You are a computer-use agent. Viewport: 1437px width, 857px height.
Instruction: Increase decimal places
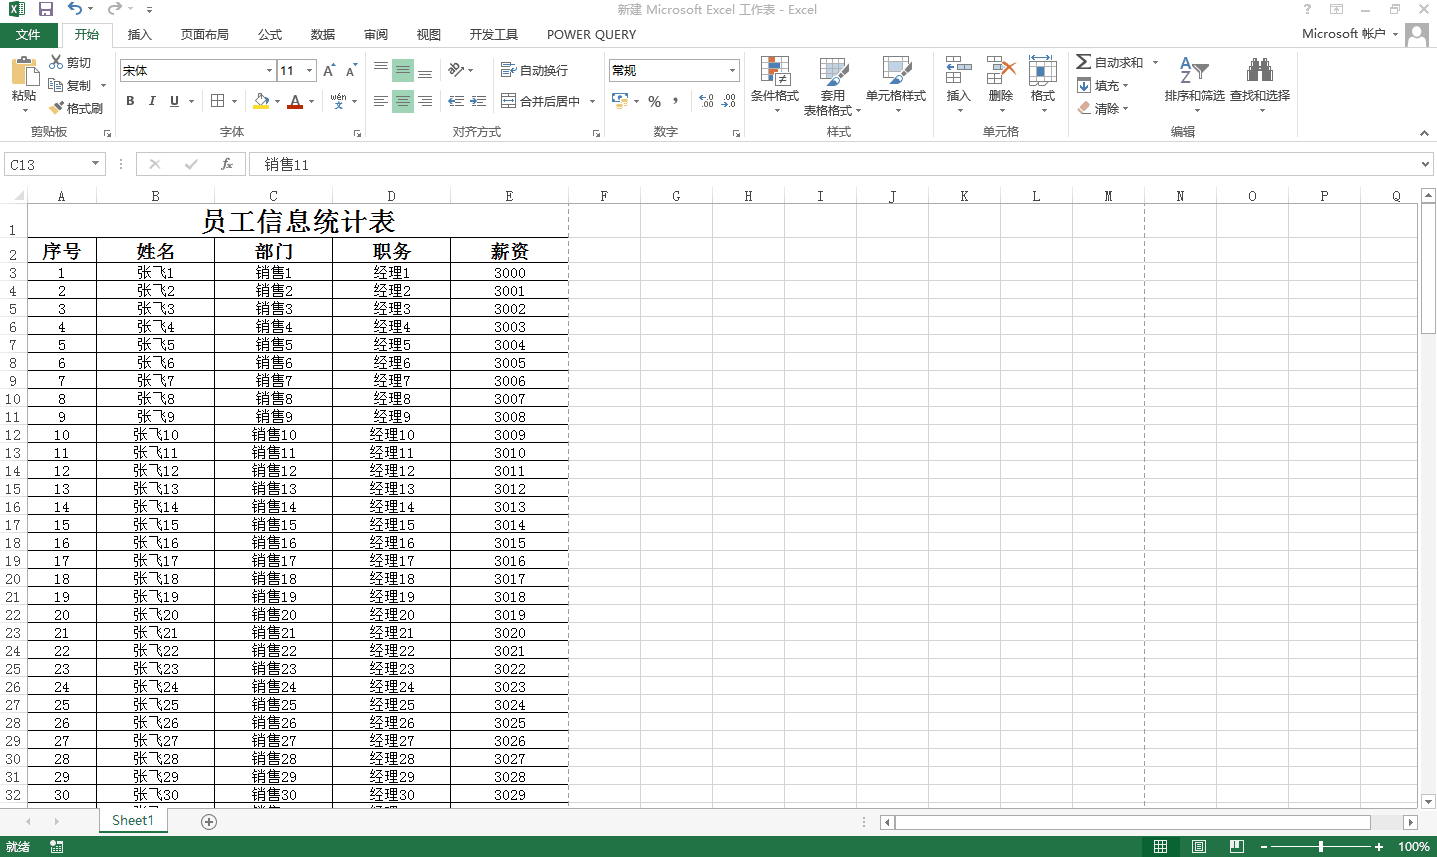pos(707,101)
